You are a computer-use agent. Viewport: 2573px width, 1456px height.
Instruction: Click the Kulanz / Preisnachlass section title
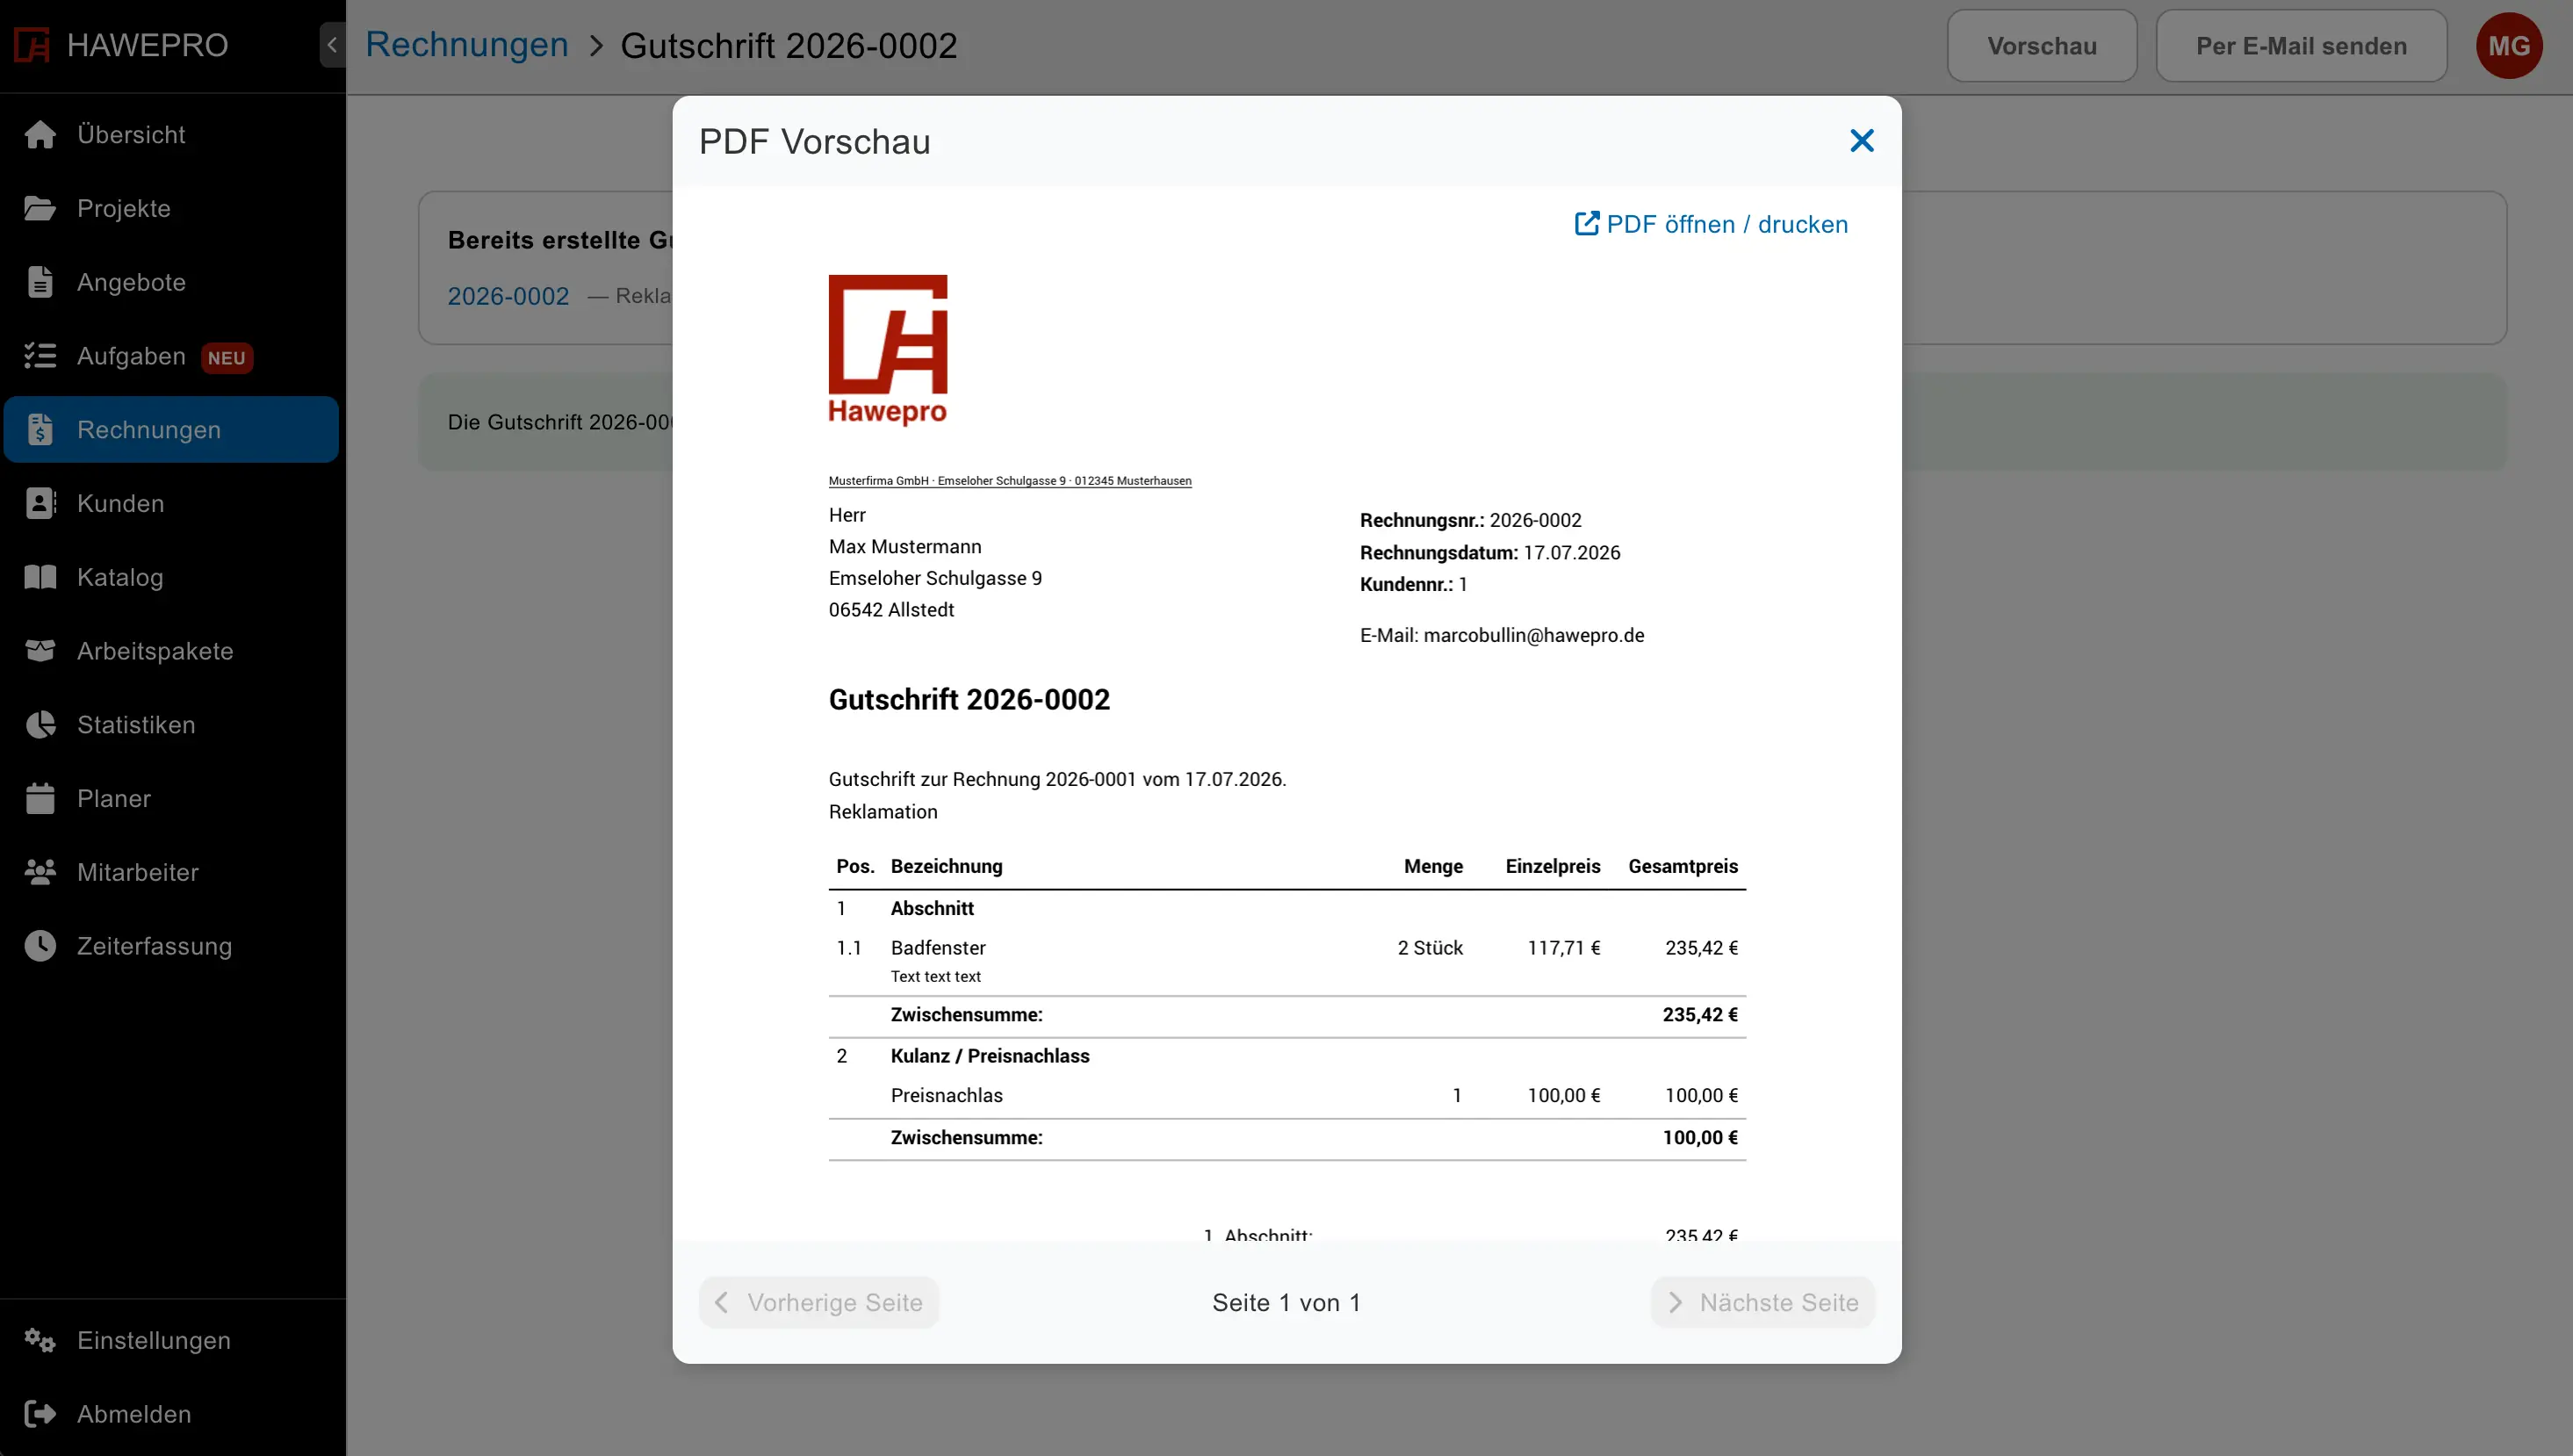pyautogui.click(x=990, y=1056)
